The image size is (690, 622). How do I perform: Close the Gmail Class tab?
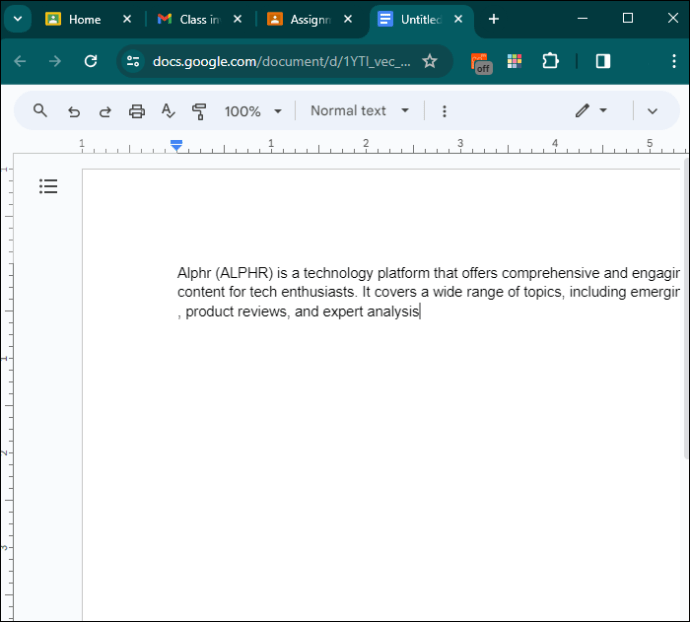(238, 19)
